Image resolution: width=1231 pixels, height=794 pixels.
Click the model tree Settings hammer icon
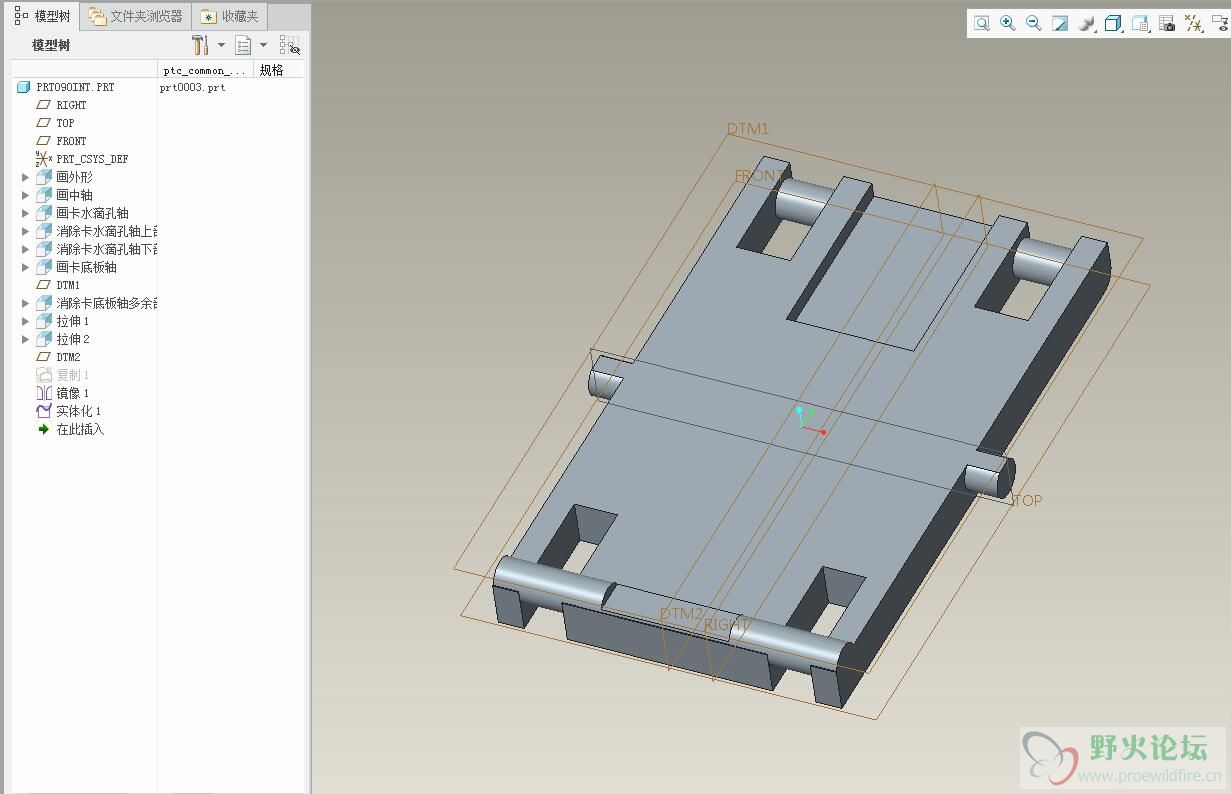[200, 45]
